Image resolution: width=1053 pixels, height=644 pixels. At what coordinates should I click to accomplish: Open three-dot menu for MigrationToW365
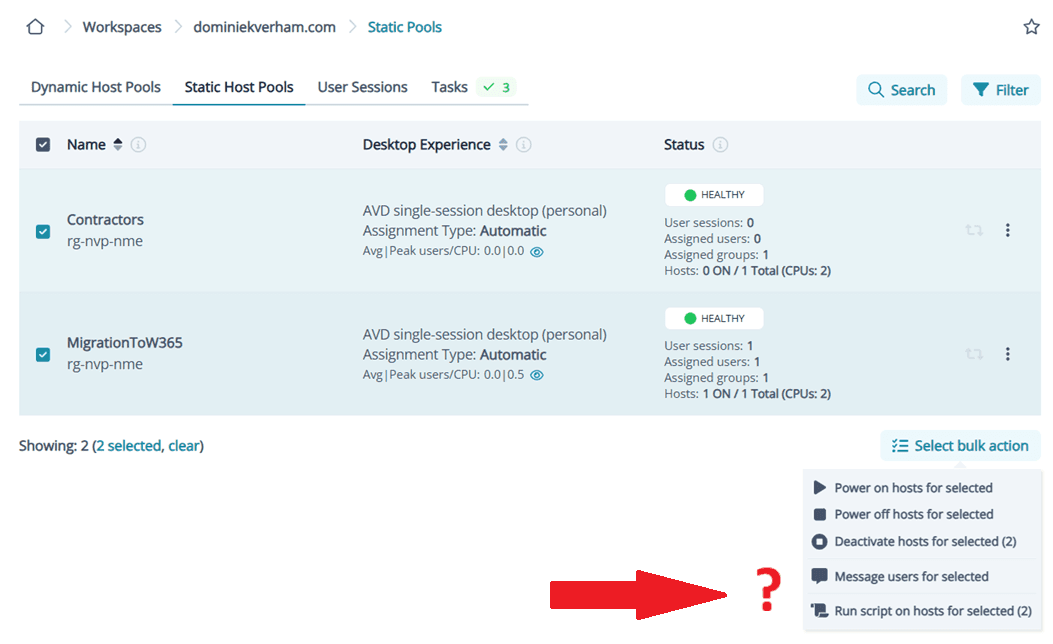pos(1007,354)
